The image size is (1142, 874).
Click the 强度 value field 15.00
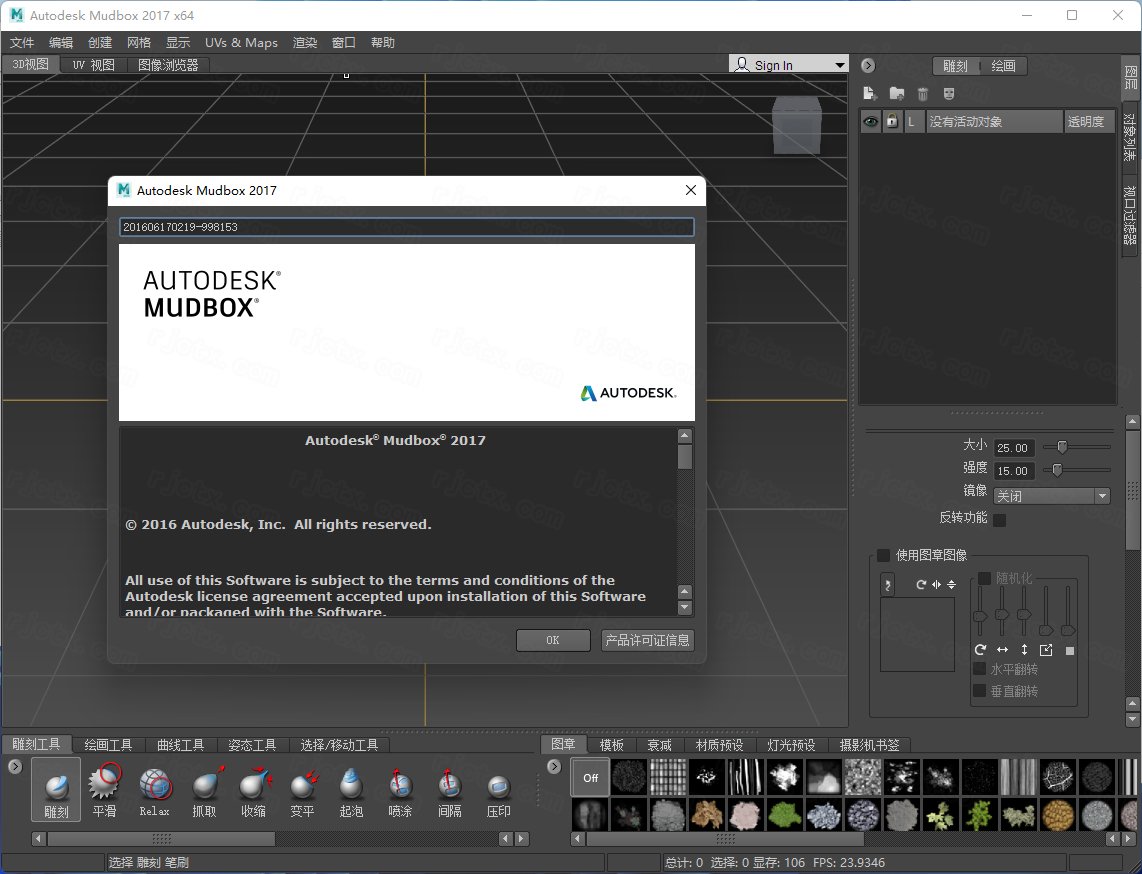pyautogui.click(x=1014, y=471)
